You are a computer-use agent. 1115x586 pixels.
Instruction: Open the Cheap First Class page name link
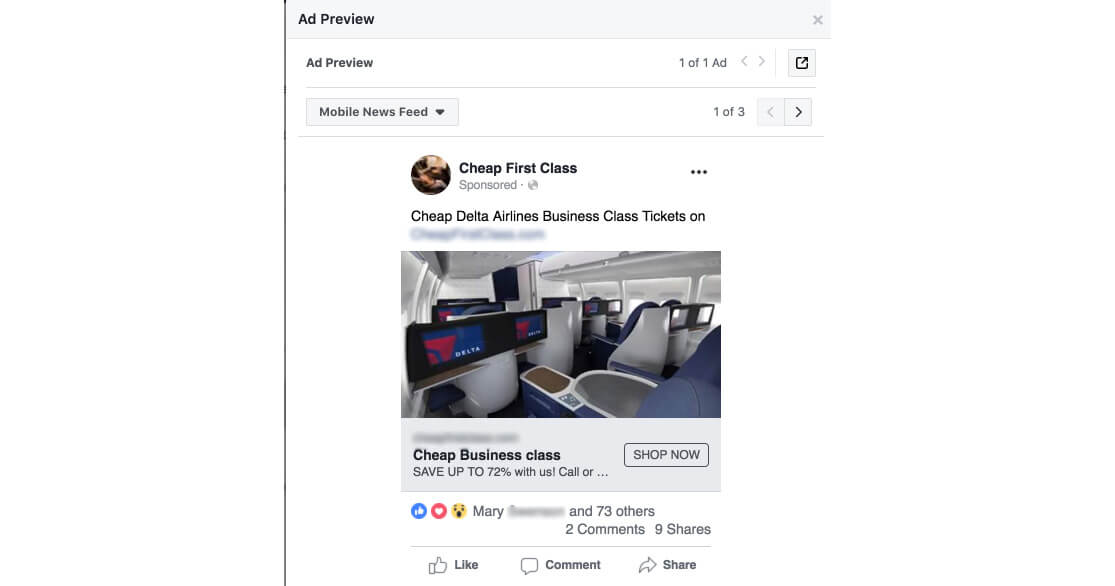517,168
